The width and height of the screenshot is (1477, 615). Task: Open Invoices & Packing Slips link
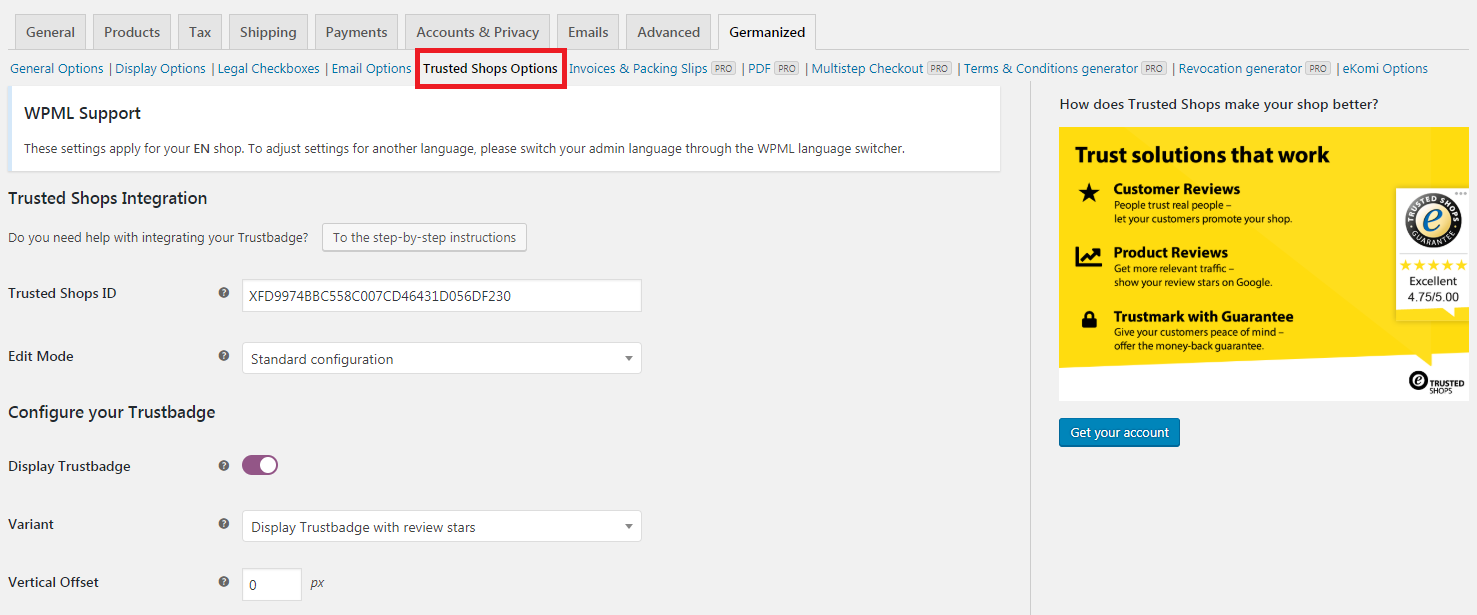[x=638, y=69]
